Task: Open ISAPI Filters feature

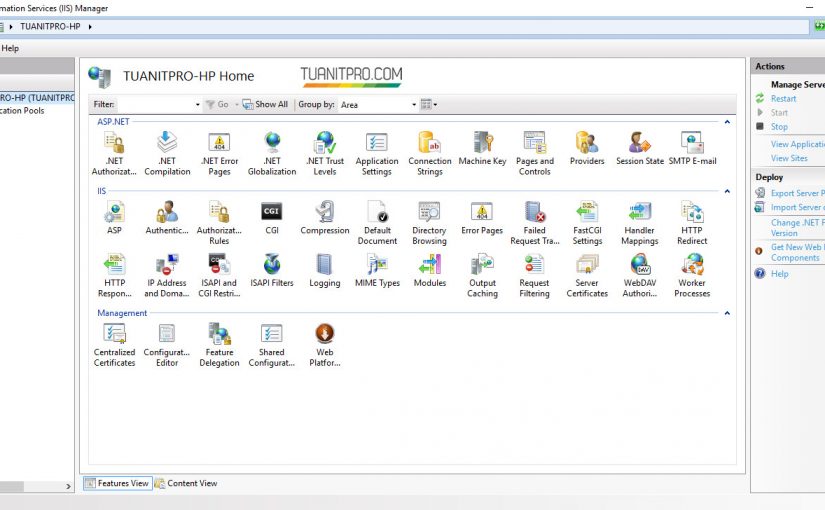Action: point(272,270)
